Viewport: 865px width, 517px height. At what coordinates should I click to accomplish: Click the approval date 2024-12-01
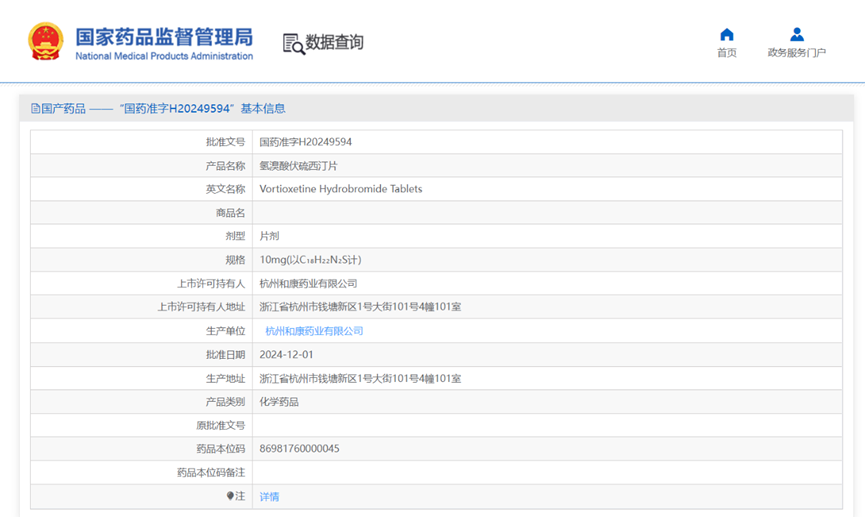click(x=287, y=355)
